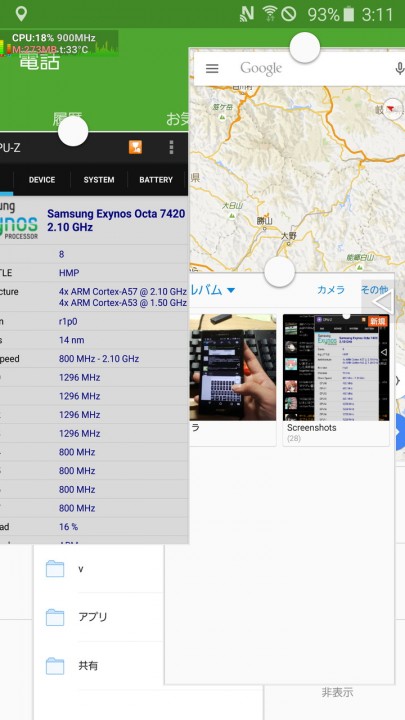The image size is (405, 720).
Task: Tap the battery status bar icon
Action: point(349,14)
